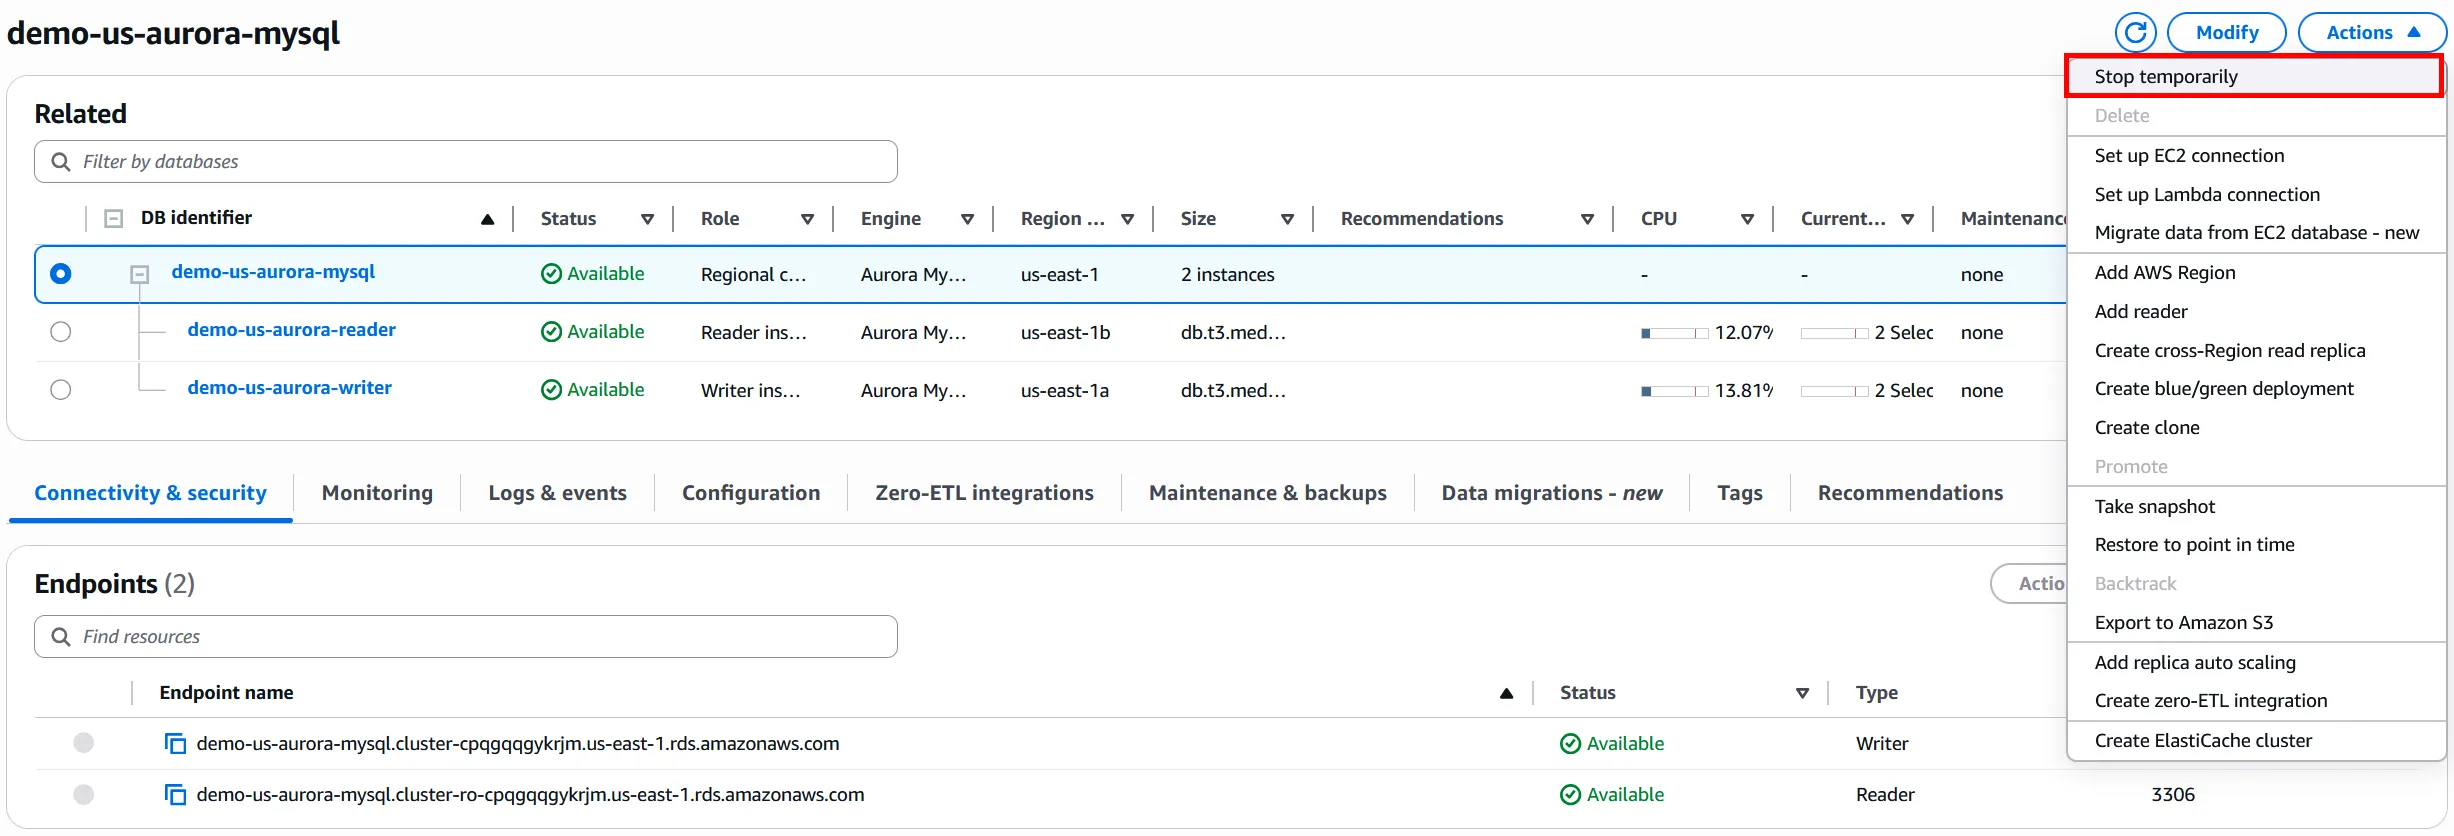Sort by the Recommendations column
Screen dimensions: 2454x836
point(1587,219)
